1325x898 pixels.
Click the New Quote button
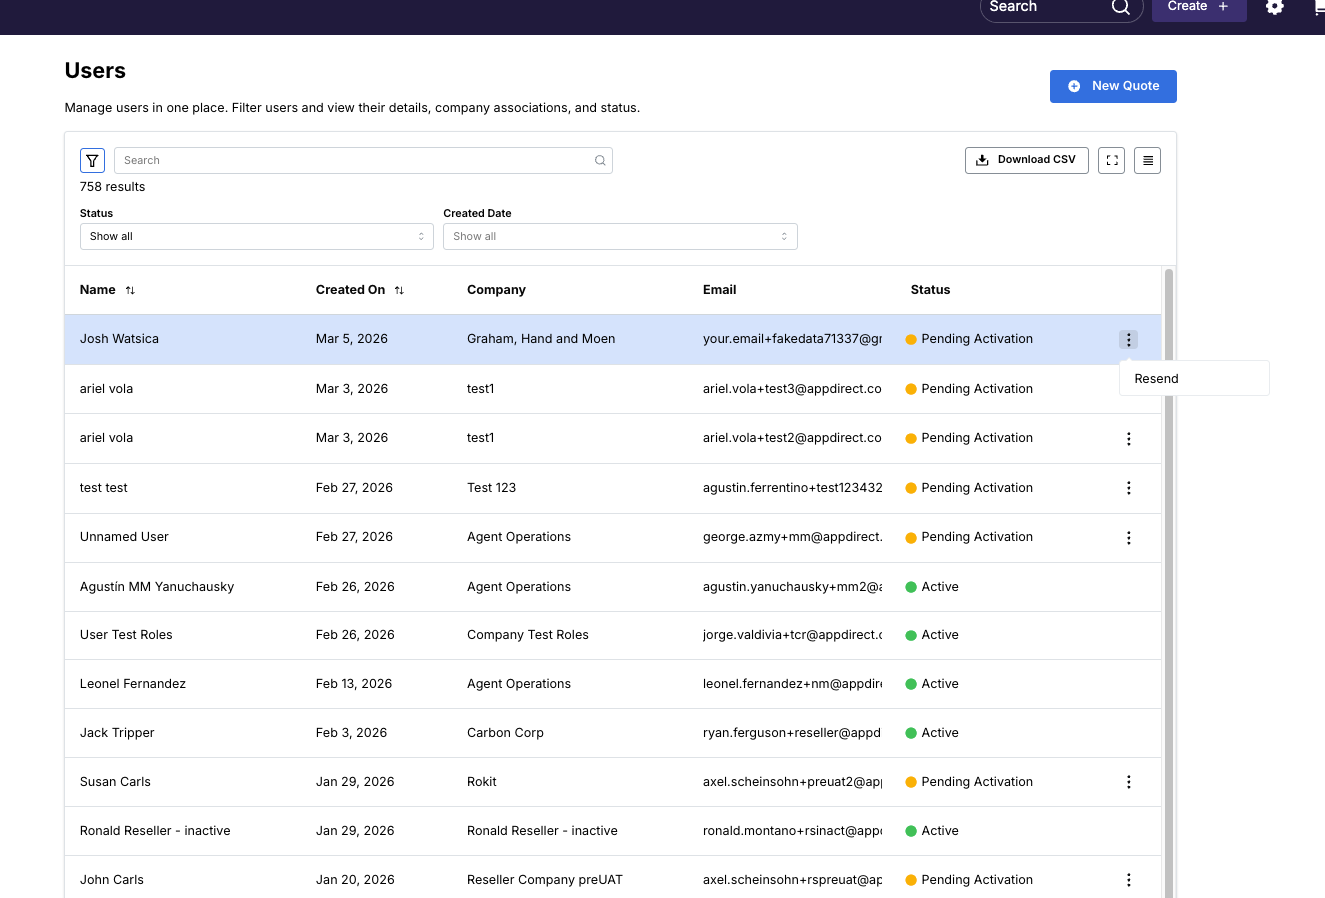(x=1113, y=86)
